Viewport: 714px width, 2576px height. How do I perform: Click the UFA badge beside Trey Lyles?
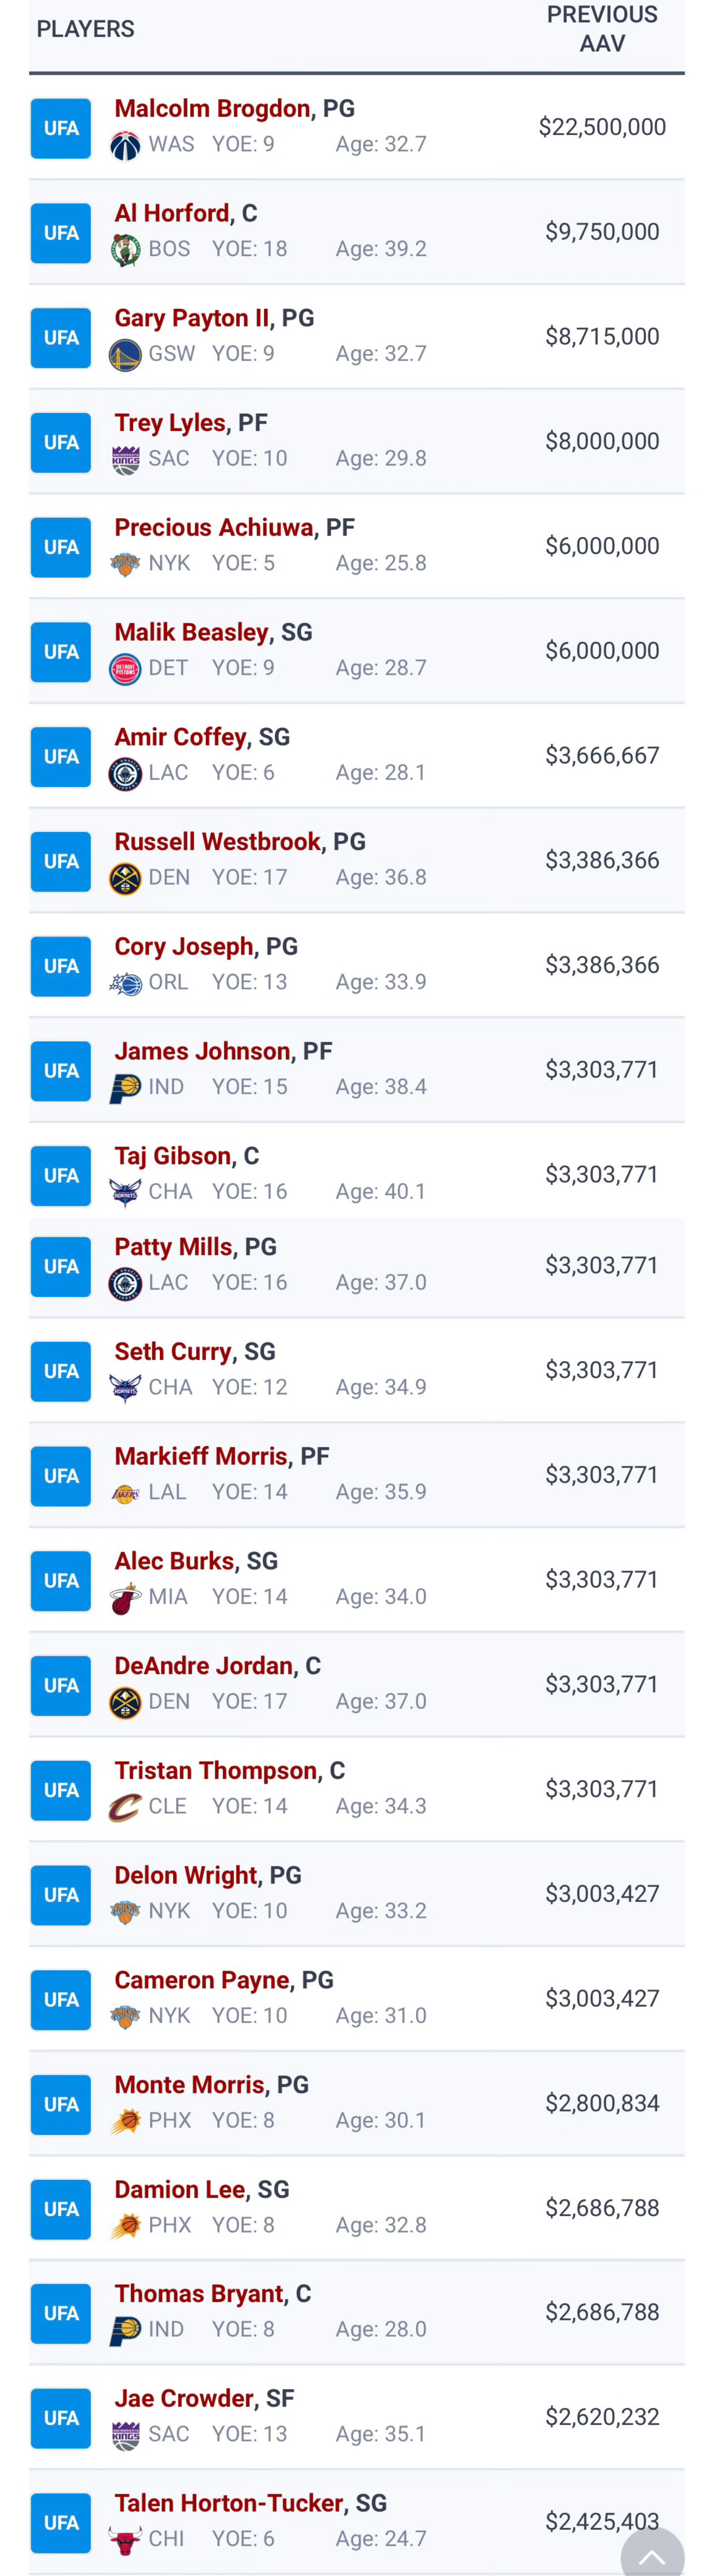(61, 442)
